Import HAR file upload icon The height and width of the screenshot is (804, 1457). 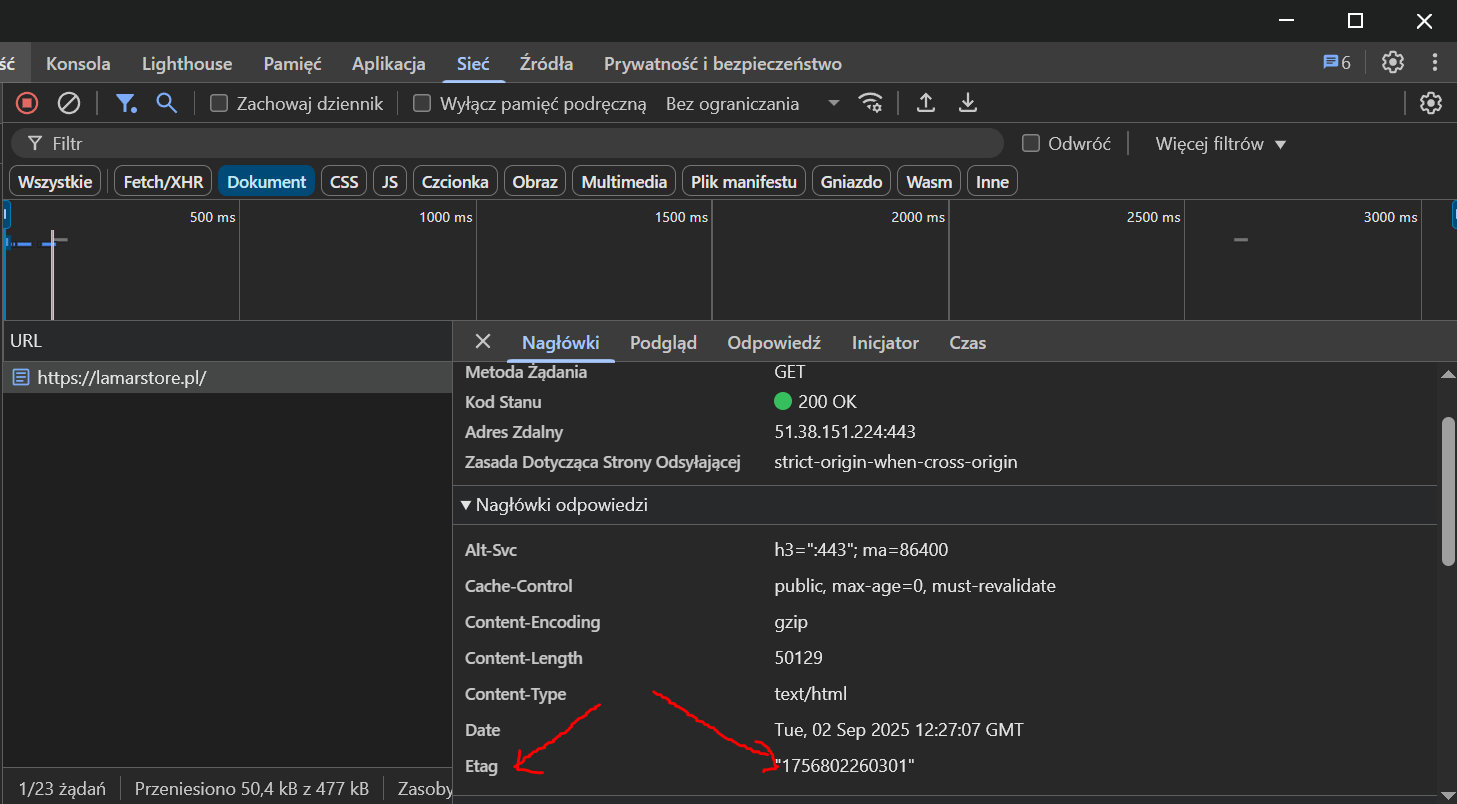coord(926,103)
